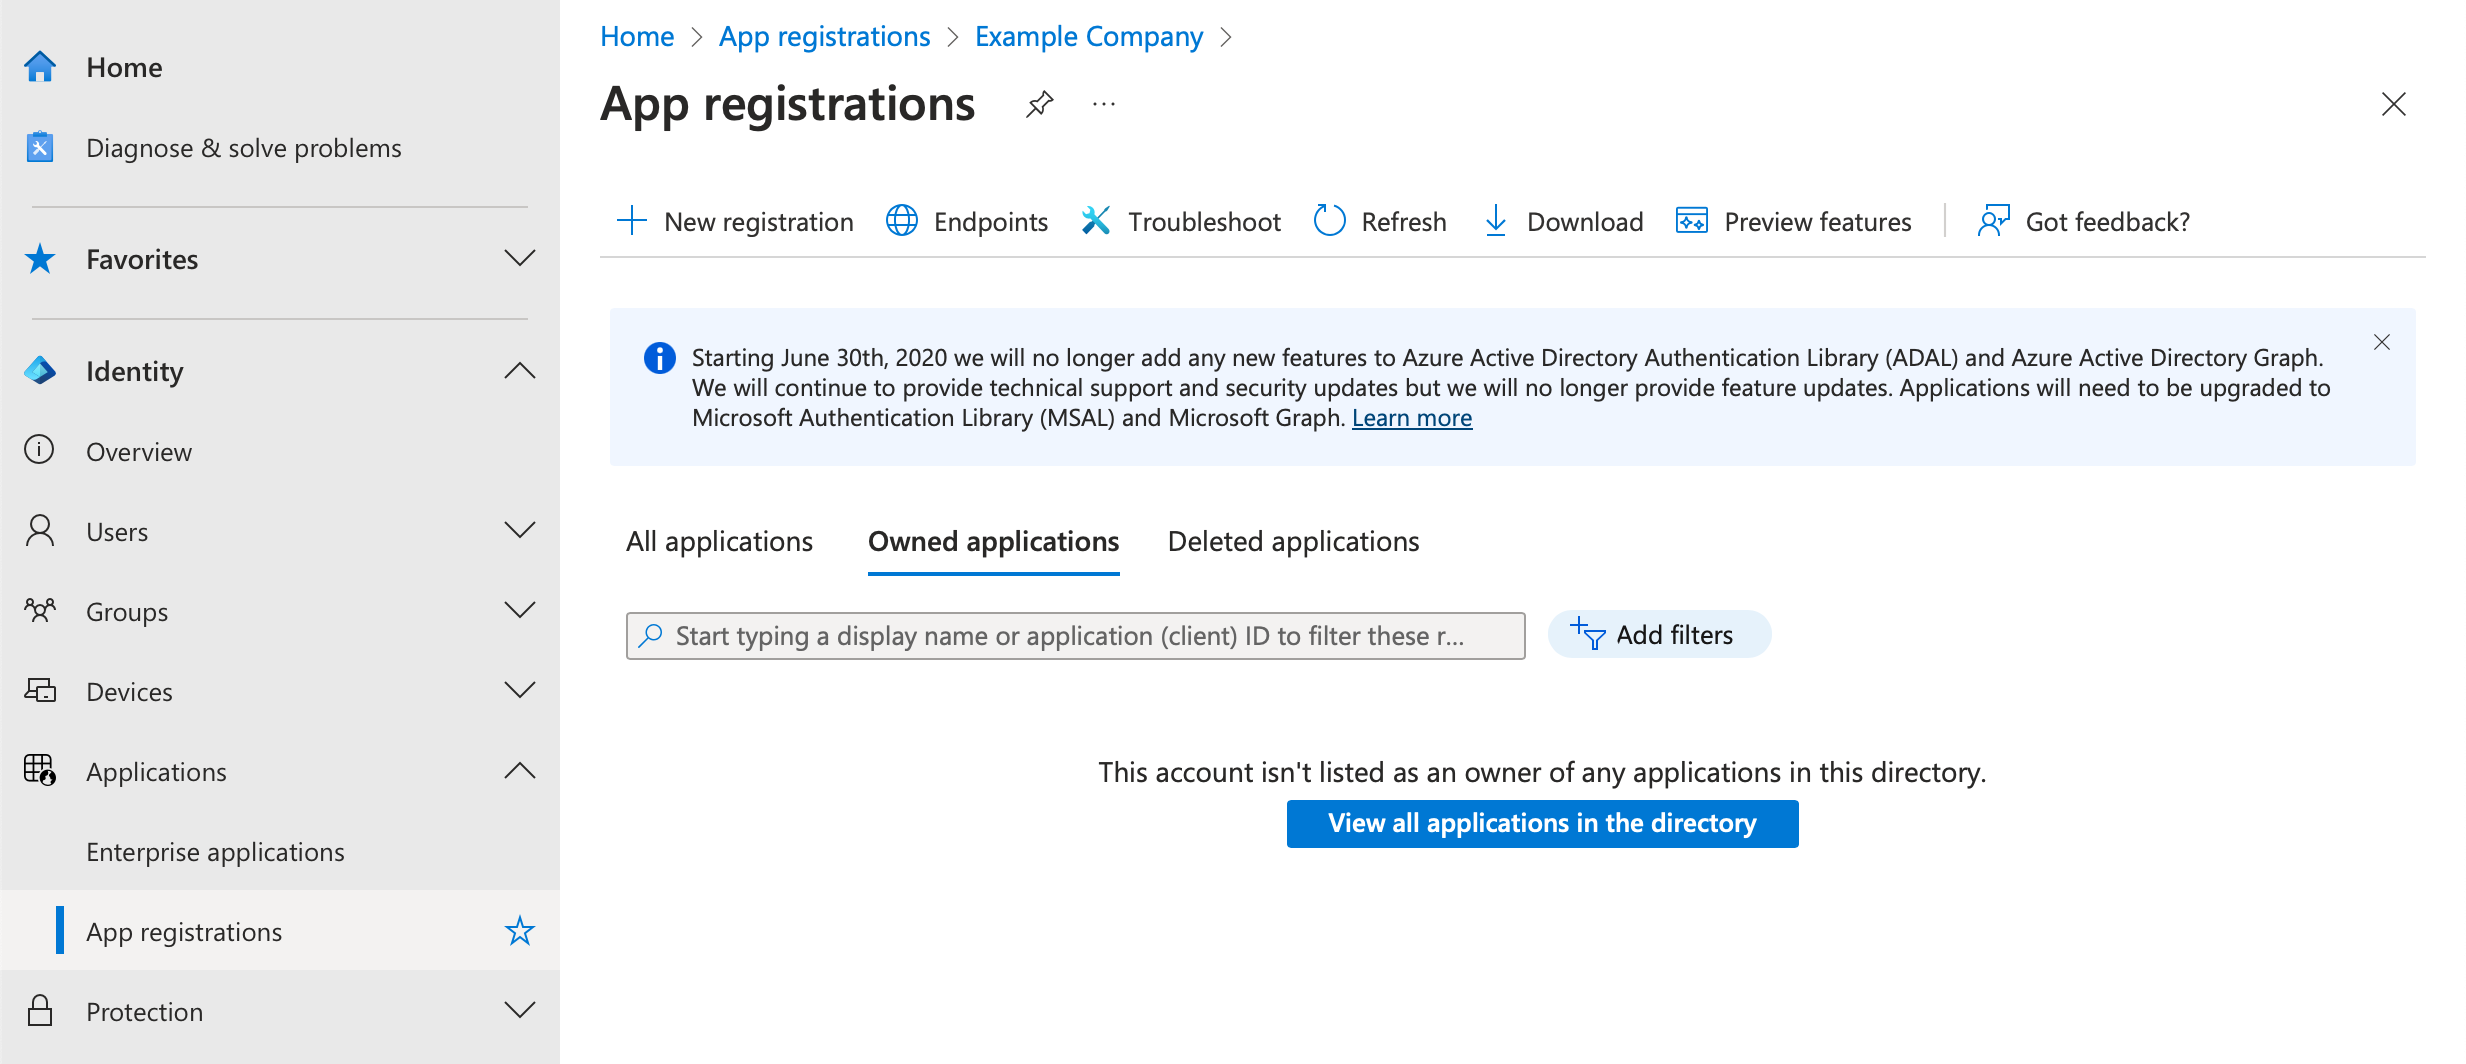Close the App registrations blade
The height and width of the screenshot is (1064, 2466).
coord(2394,104)
